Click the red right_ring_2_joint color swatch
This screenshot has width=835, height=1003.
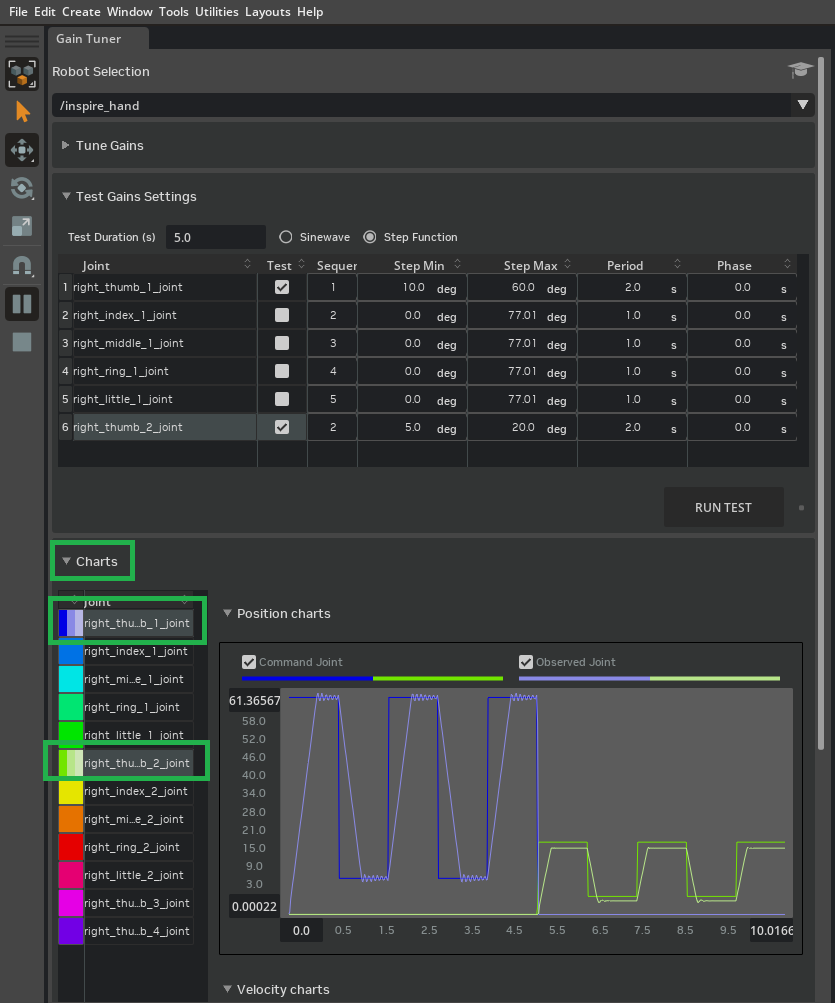(71, 847)
